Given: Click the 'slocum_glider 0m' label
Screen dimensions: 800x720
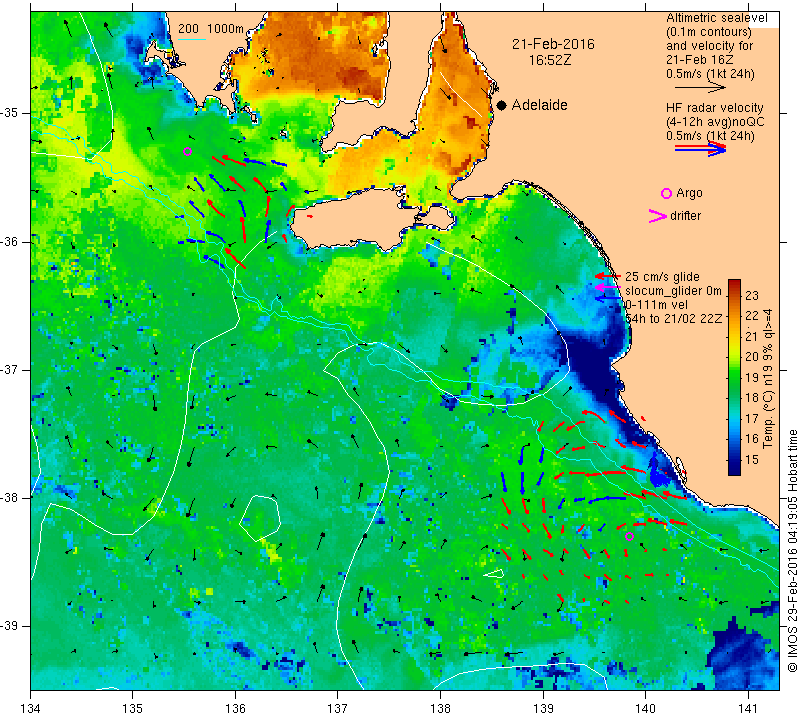Looking at the screenshot, I should (x=673, y=291).
